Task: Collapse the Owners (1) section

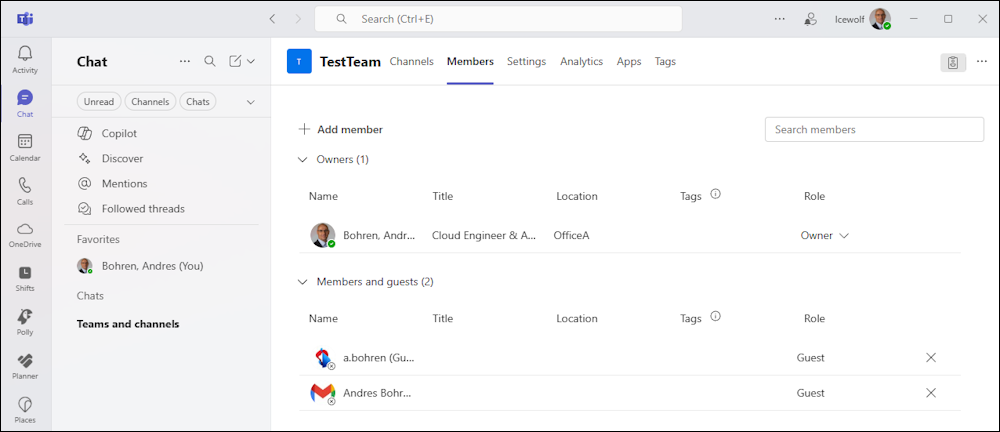Action: [302, 160]
